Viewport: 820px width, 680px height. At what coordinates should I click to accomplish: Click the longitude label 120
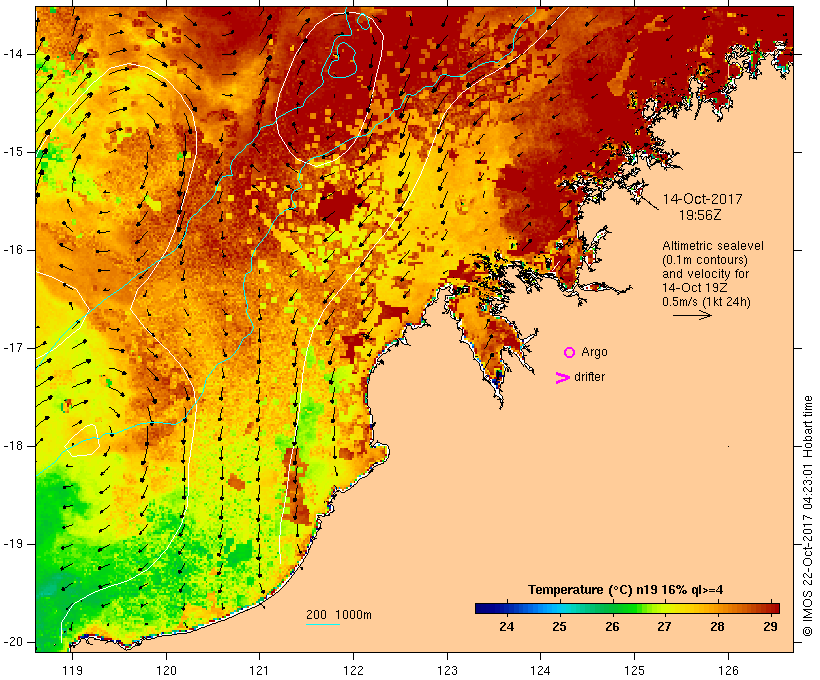click(x=166, y=671)
